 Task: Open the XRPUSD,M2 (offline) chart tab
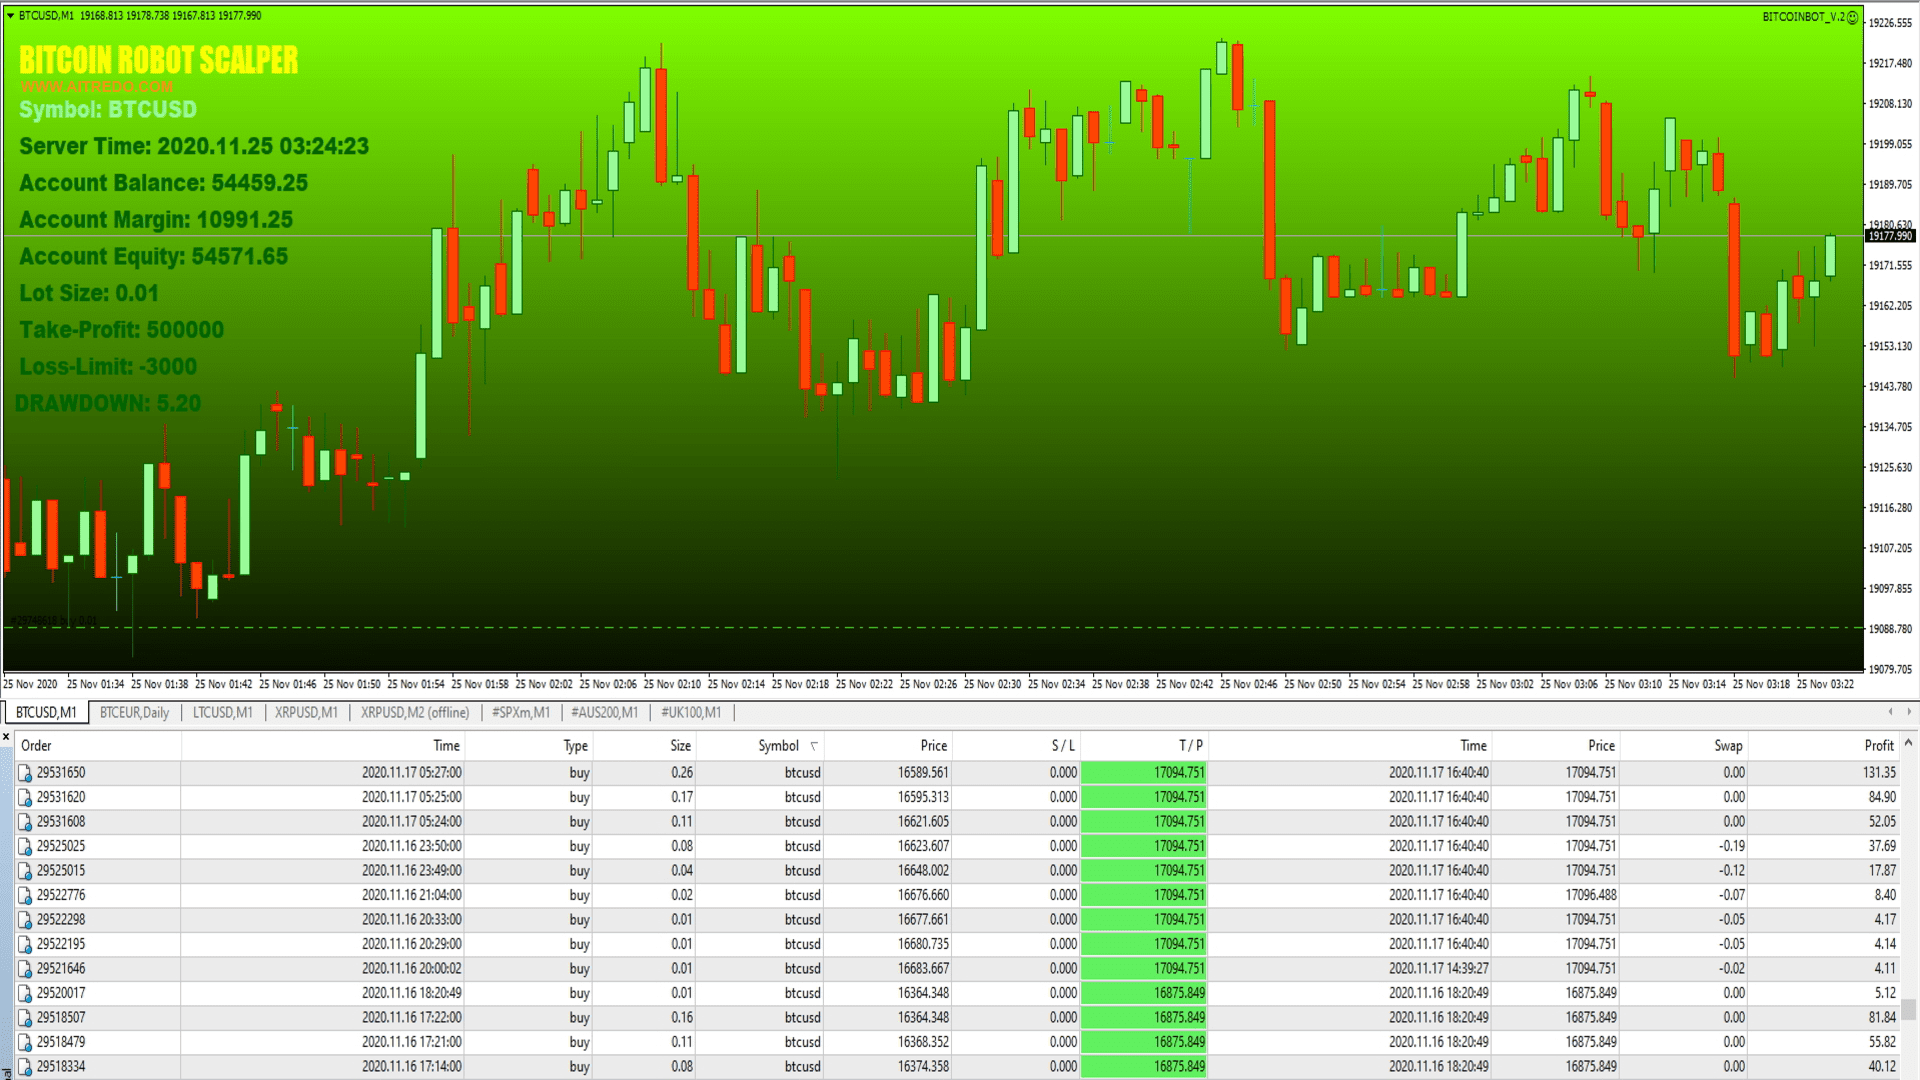coord(414,713)
